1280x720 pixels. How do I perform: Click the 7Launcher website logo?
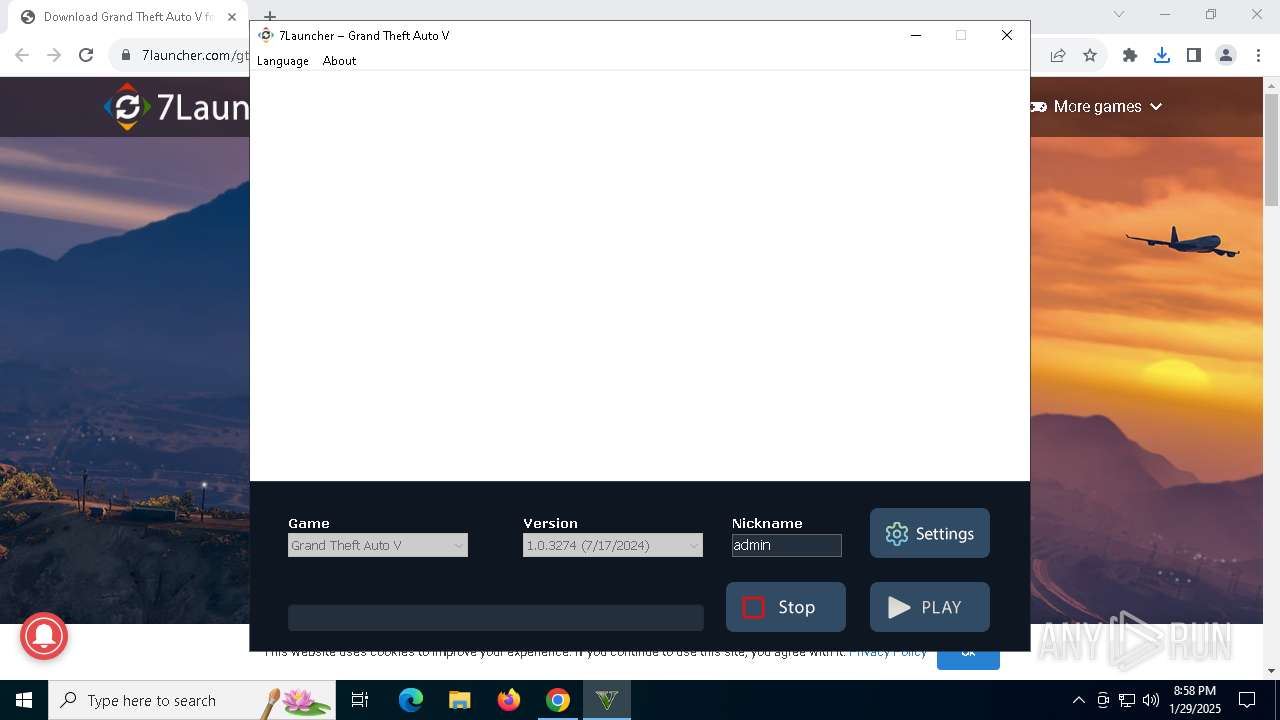pos(176,107)
